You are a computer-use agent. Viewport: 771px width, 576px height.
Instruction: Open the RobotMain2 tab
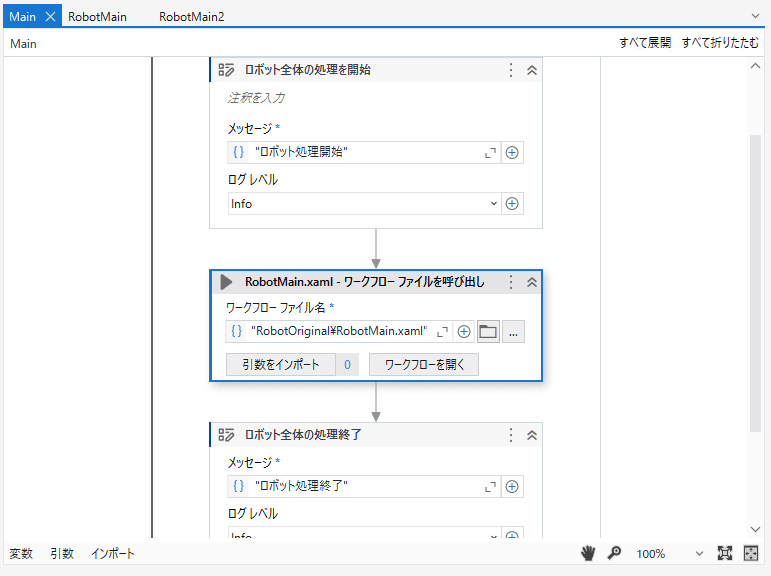pyautogui.click(x=192, y=17)
